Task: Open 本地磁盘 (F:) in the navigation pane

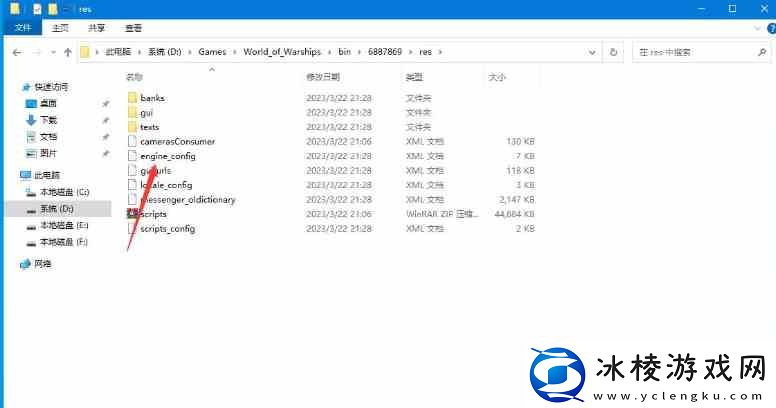Action: (x=64, y=242)
